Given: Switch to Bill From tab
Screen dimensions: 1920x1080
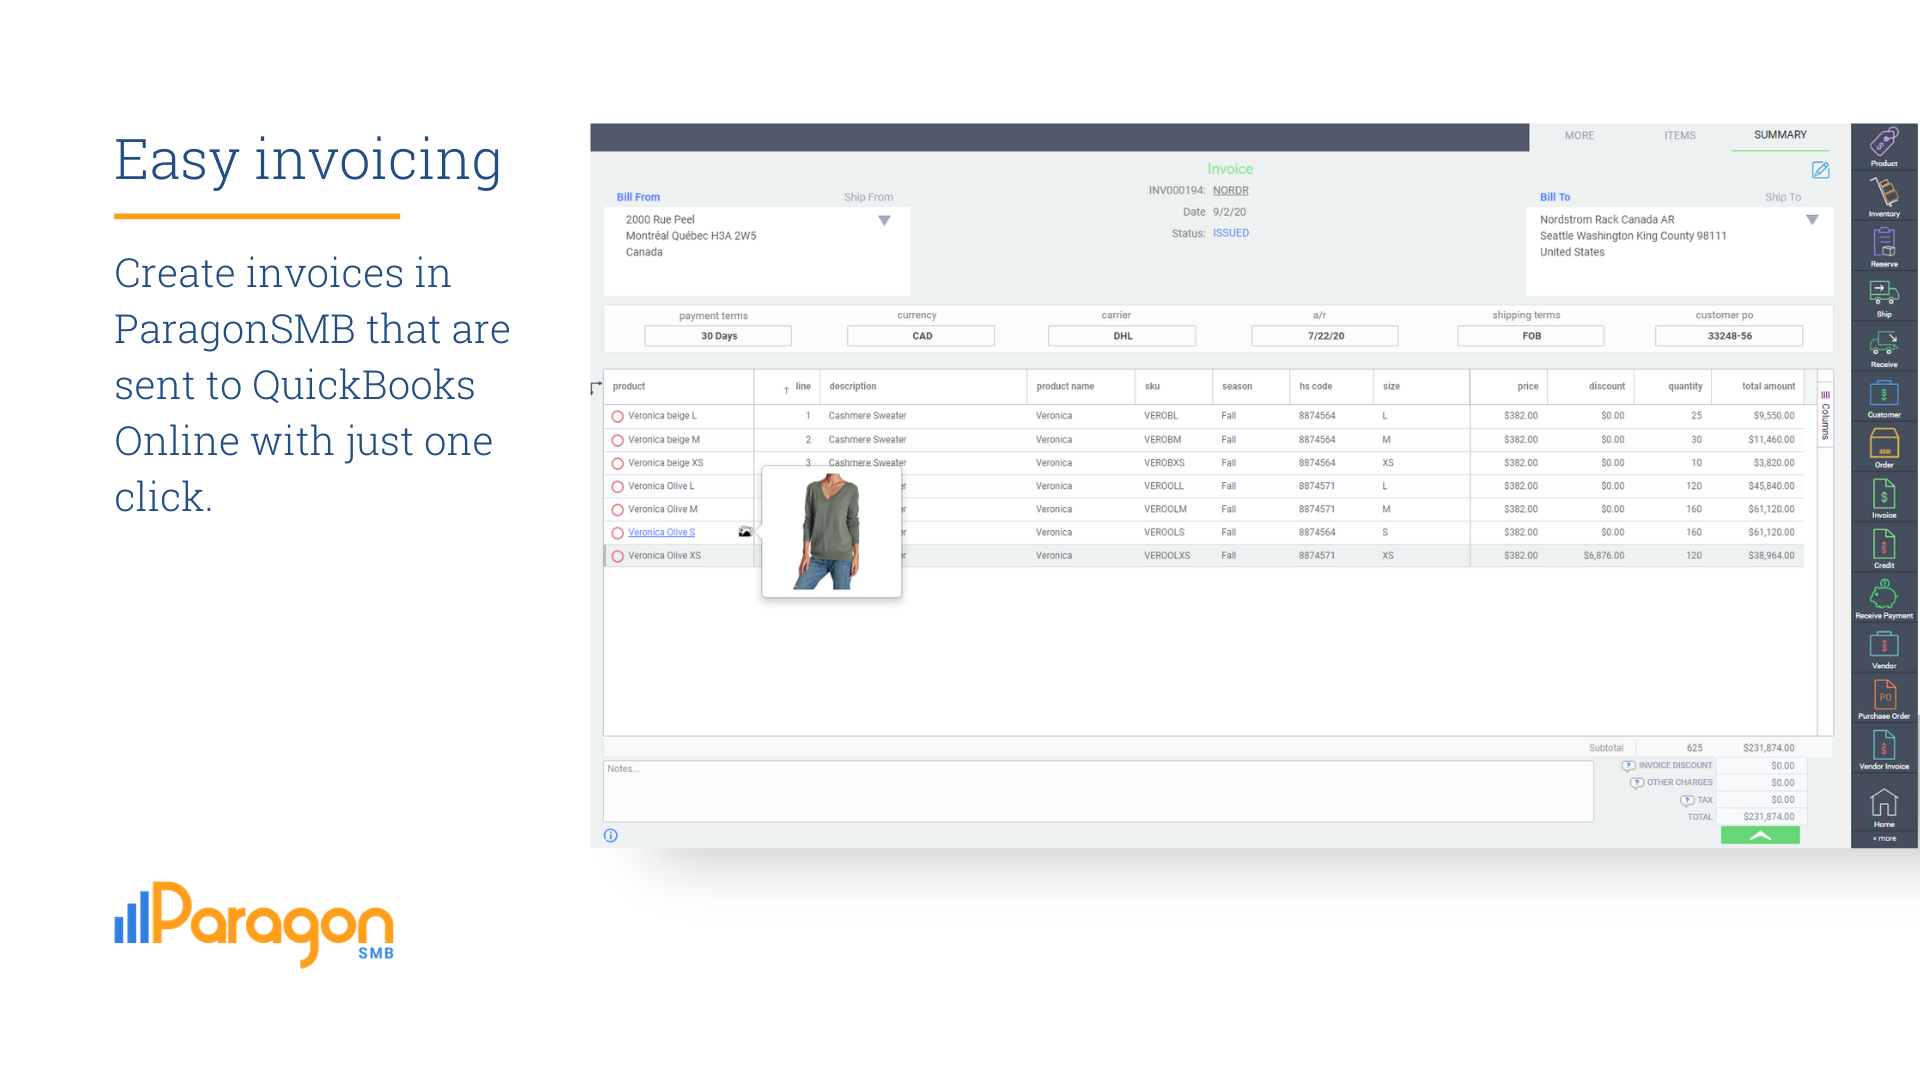Looking at the screenshot, I should tap(638, 197).
